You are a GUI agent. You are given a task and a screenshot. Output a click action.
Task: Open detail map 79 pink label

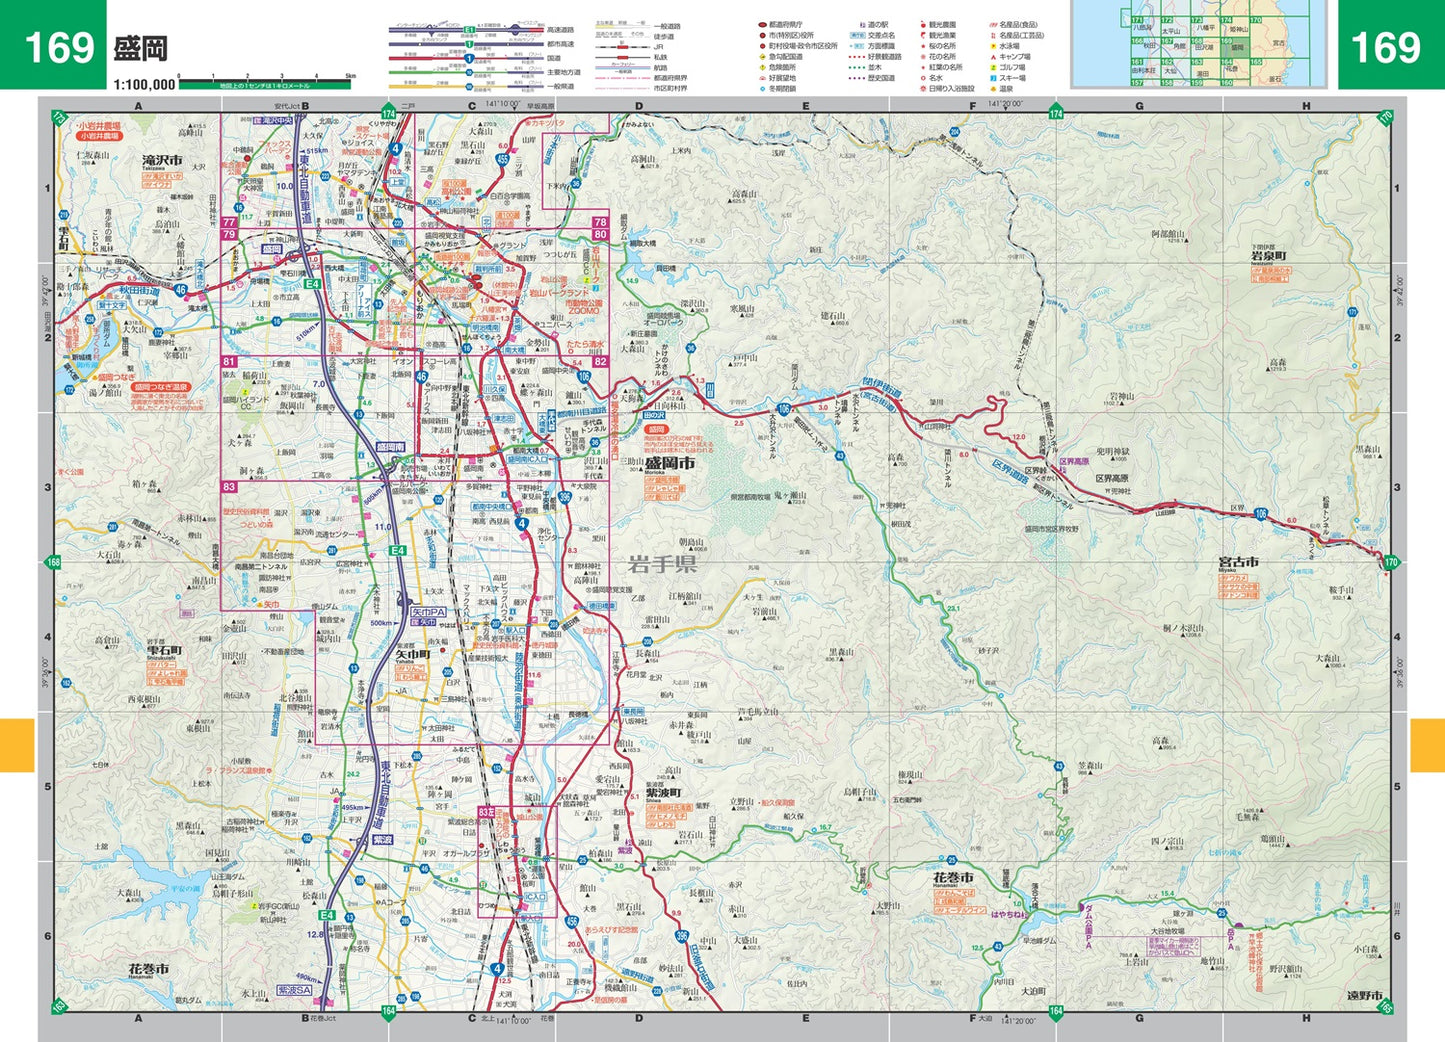[x=228, y=234]
